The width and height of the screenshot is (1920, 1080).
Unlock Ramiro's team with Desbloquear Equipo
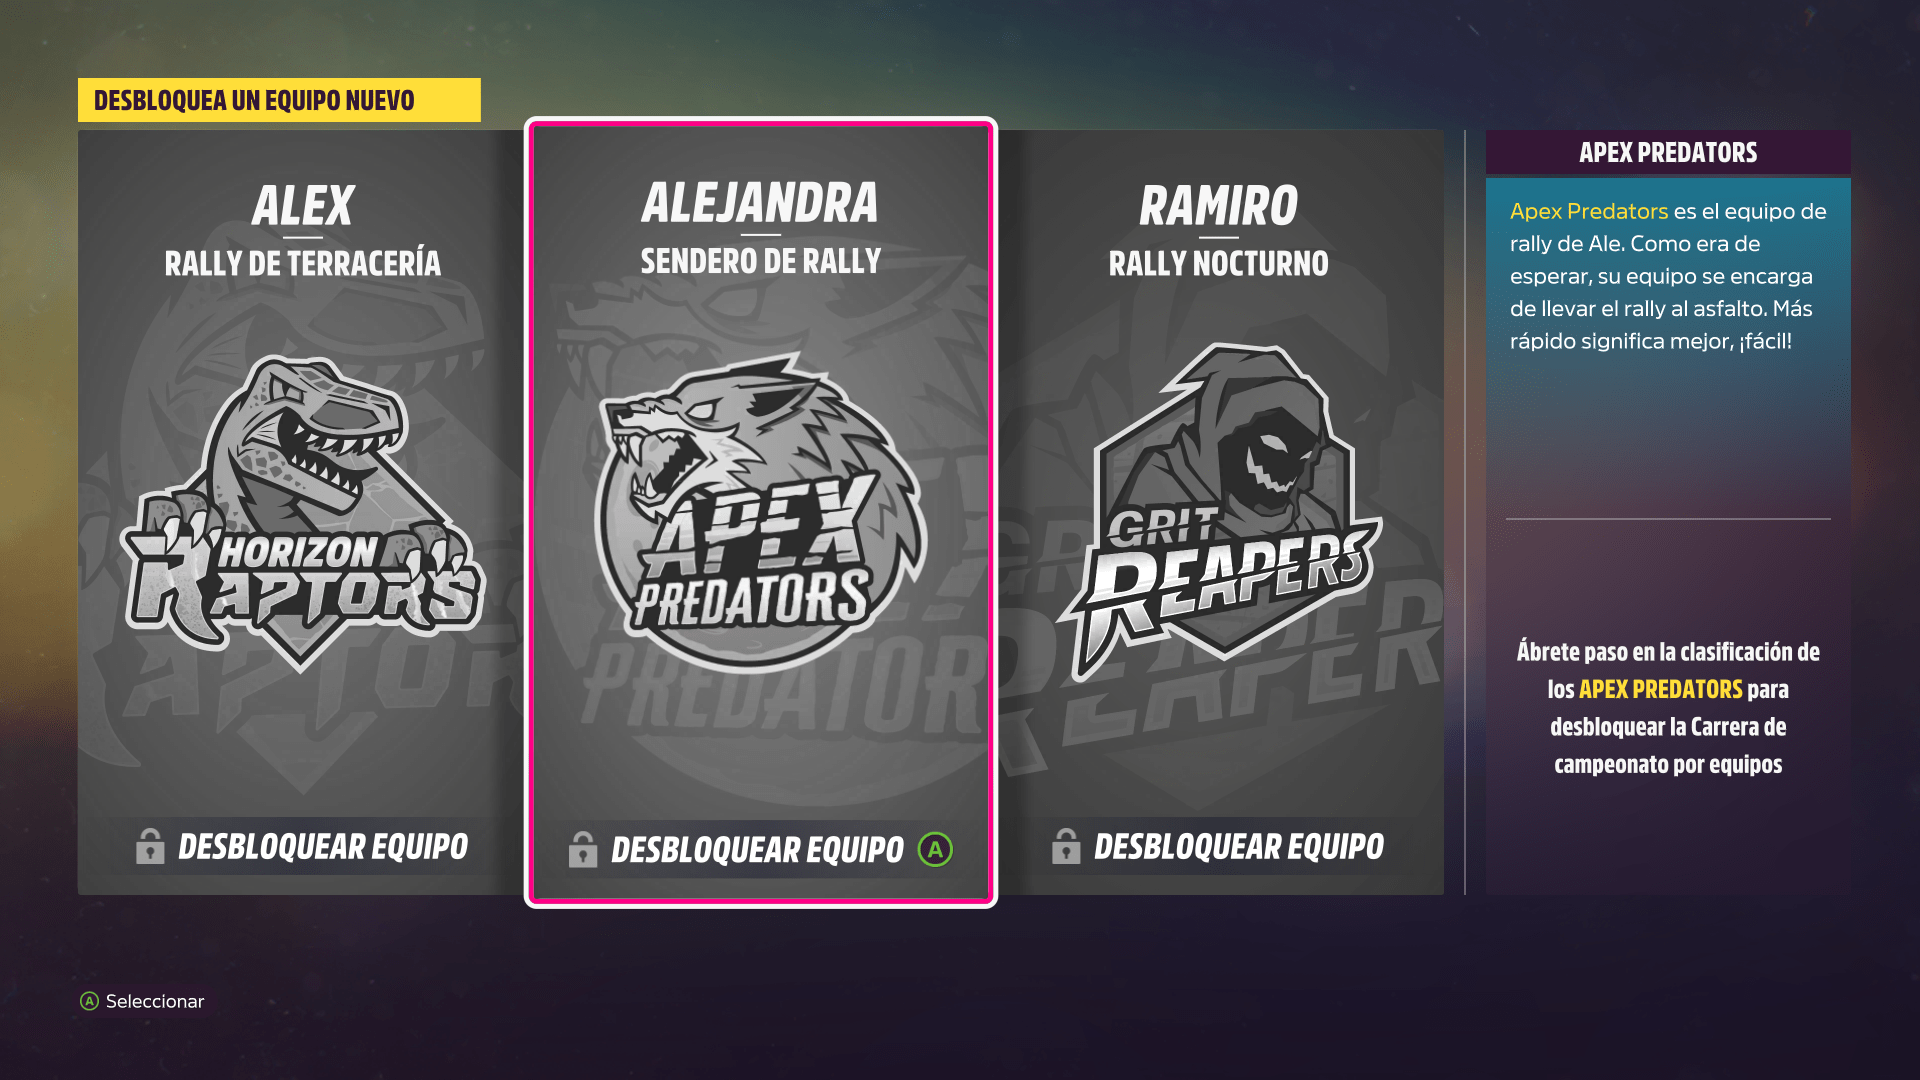point(1239,847)
